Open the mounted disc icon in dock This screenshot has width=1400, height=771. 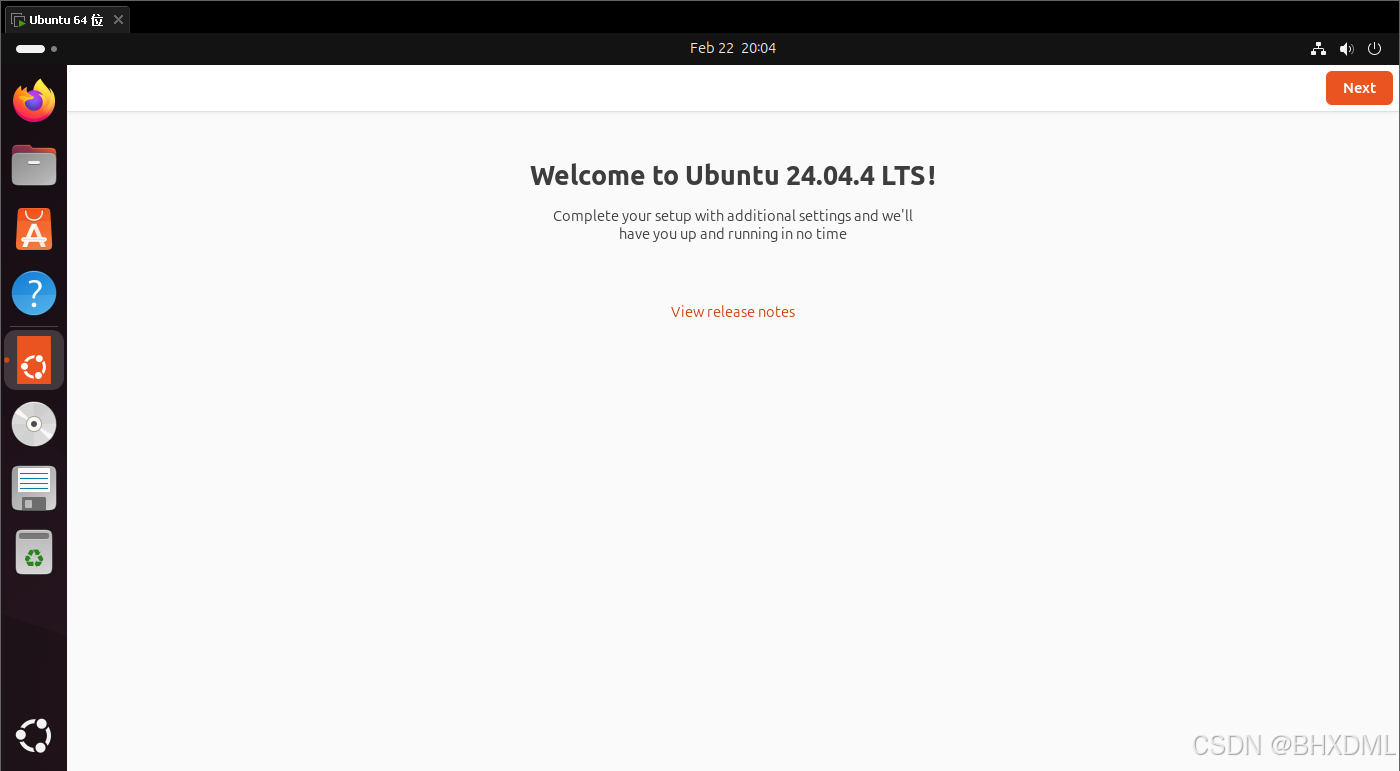point(34,424)
